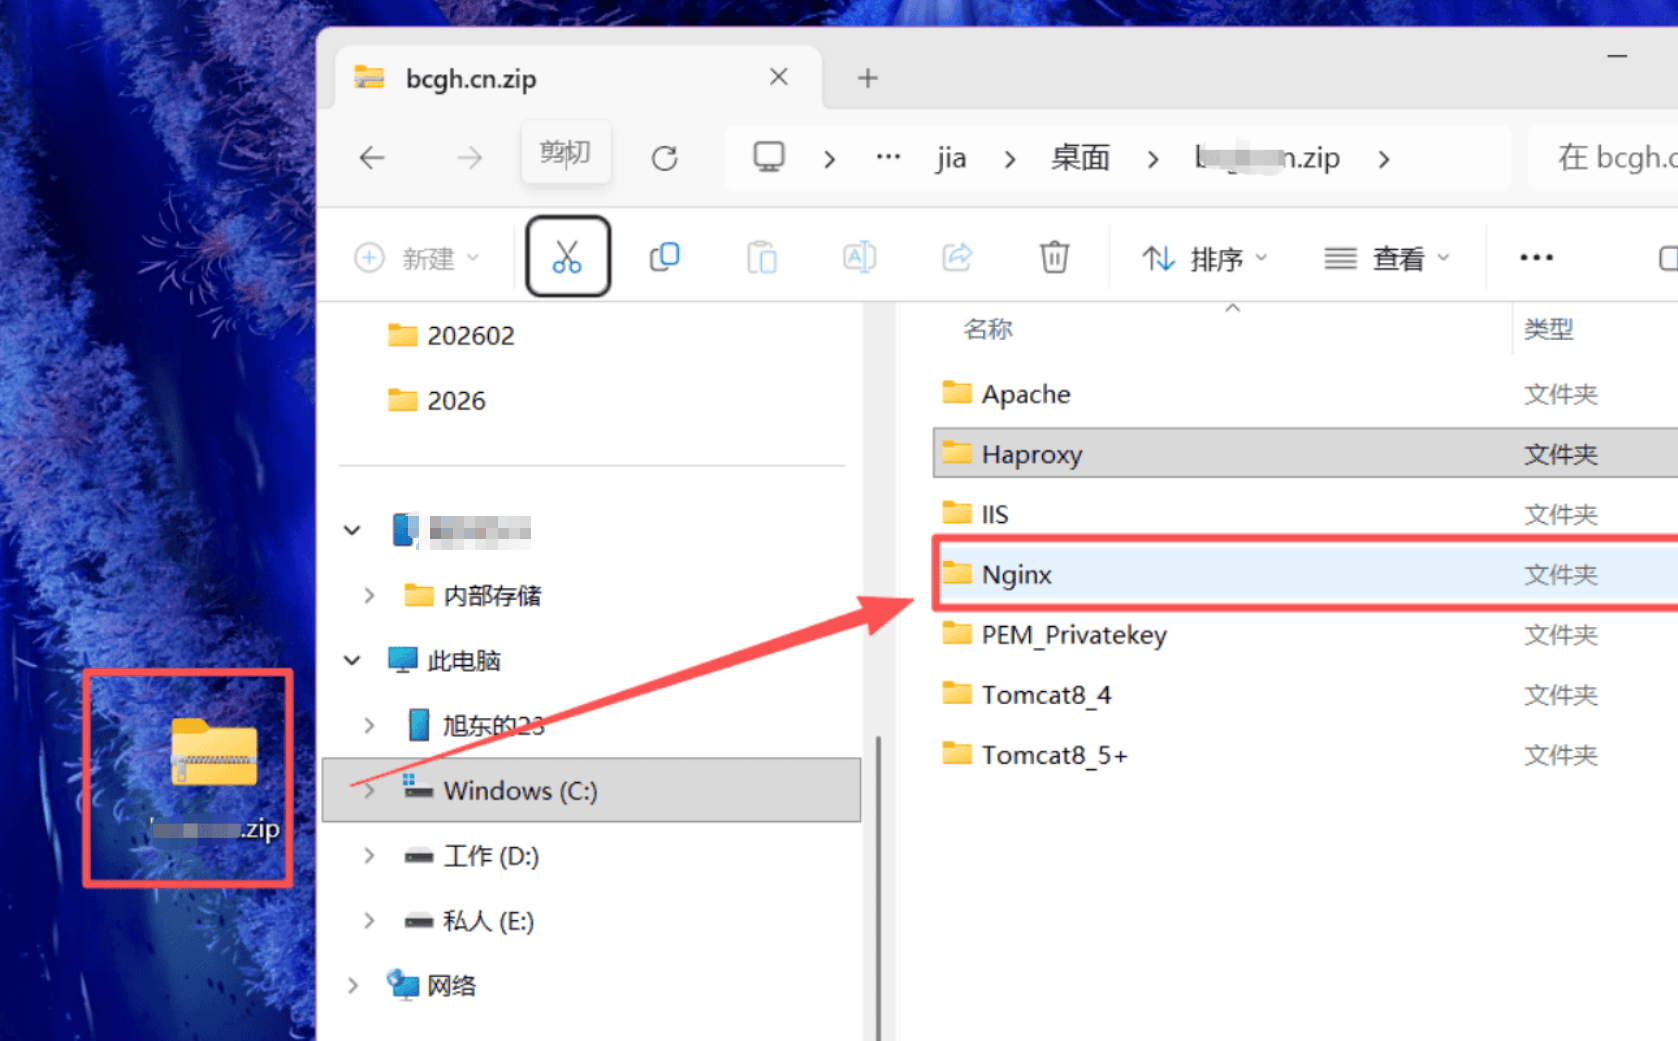Expand the Network tree node

[352, 986]
